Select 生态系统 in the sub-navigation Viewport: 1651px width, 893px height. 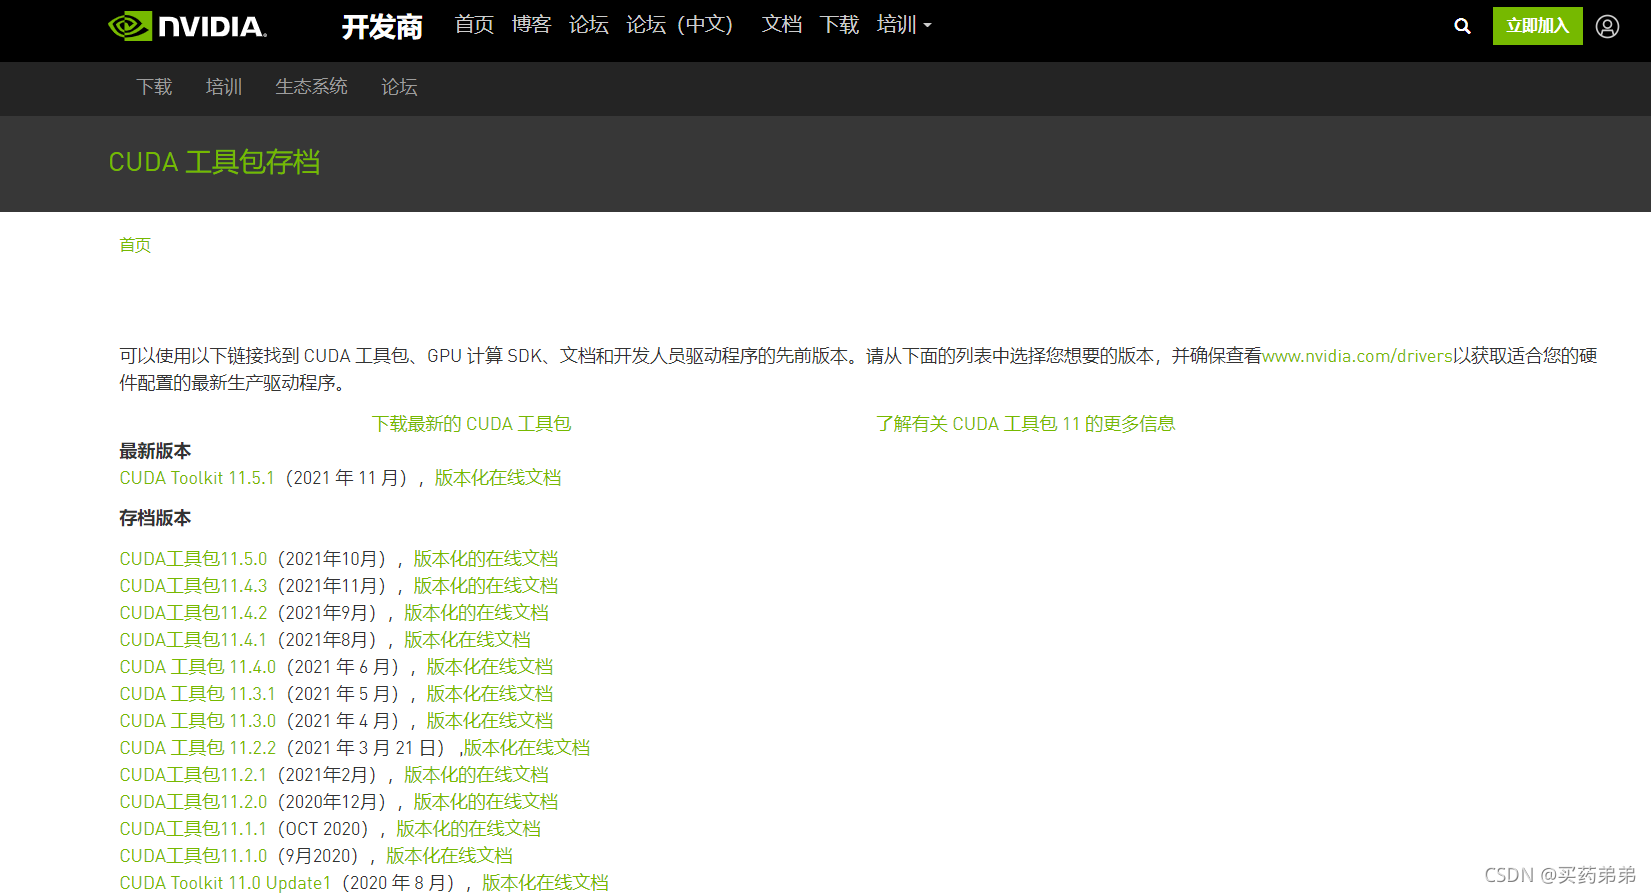click(312, 87)
